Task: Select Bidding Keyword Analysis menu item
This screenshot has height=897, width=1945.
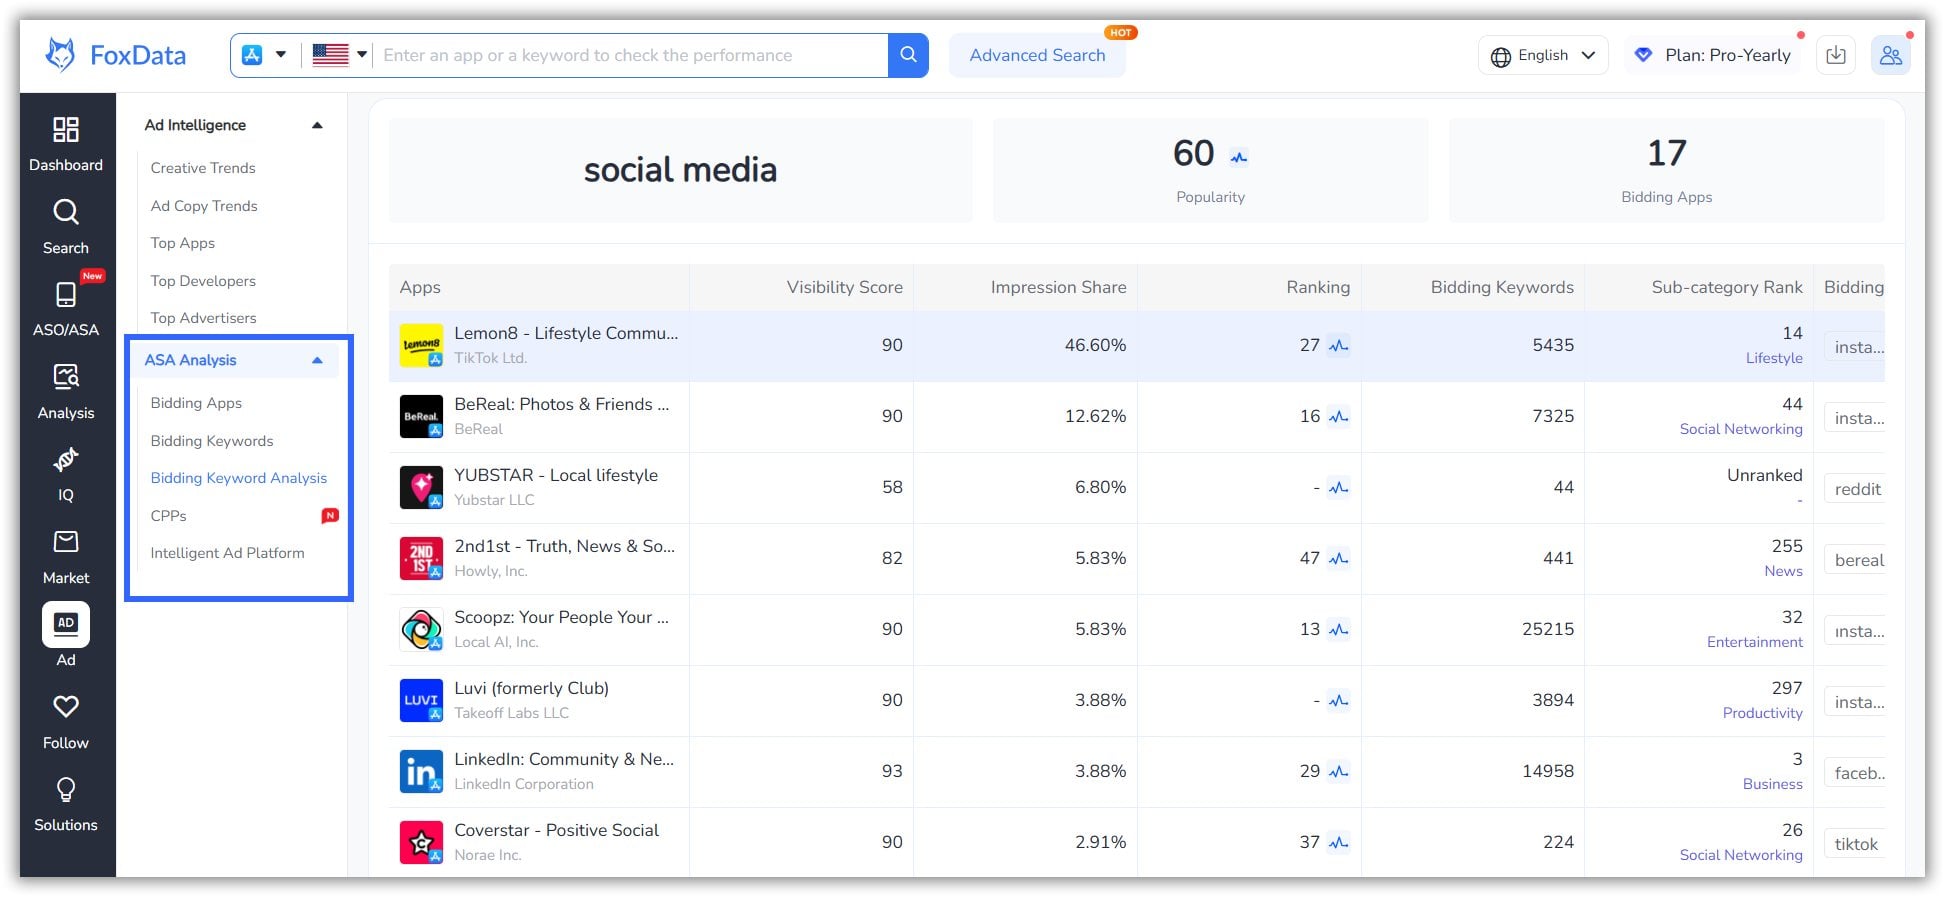Action: tap(239, 478)
